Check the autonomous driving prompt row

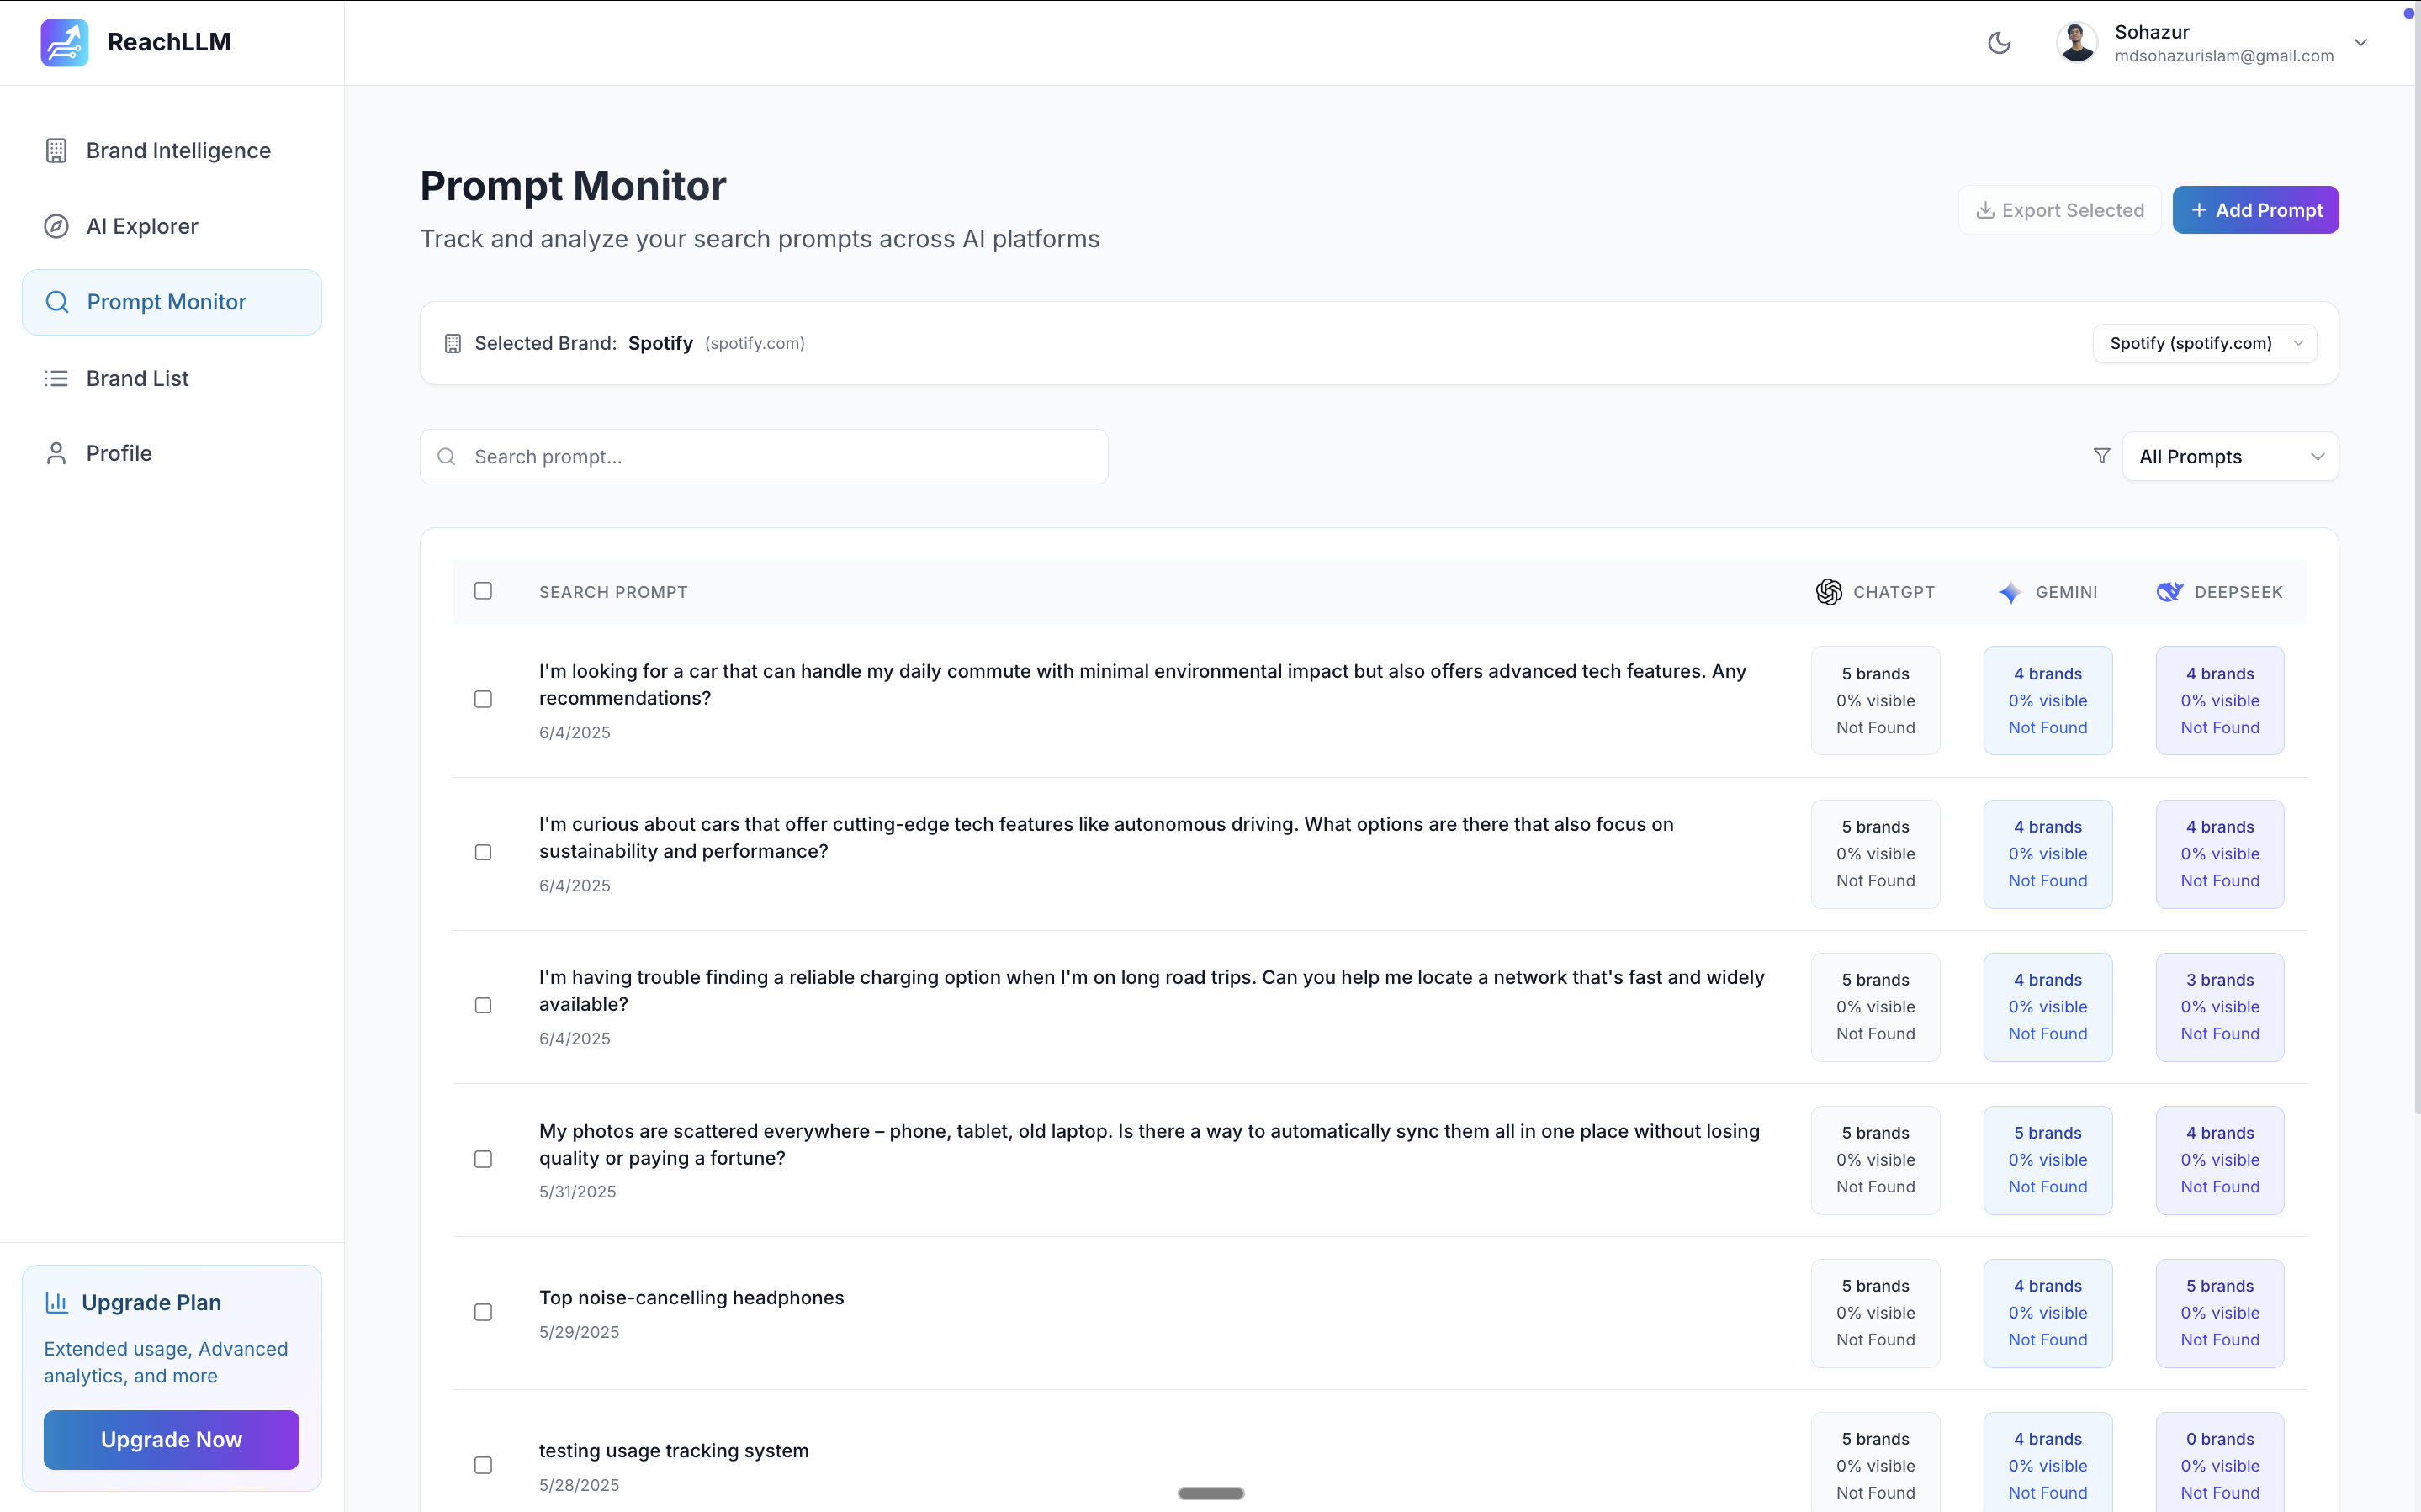pyautogui.click(x=483, y=853)
